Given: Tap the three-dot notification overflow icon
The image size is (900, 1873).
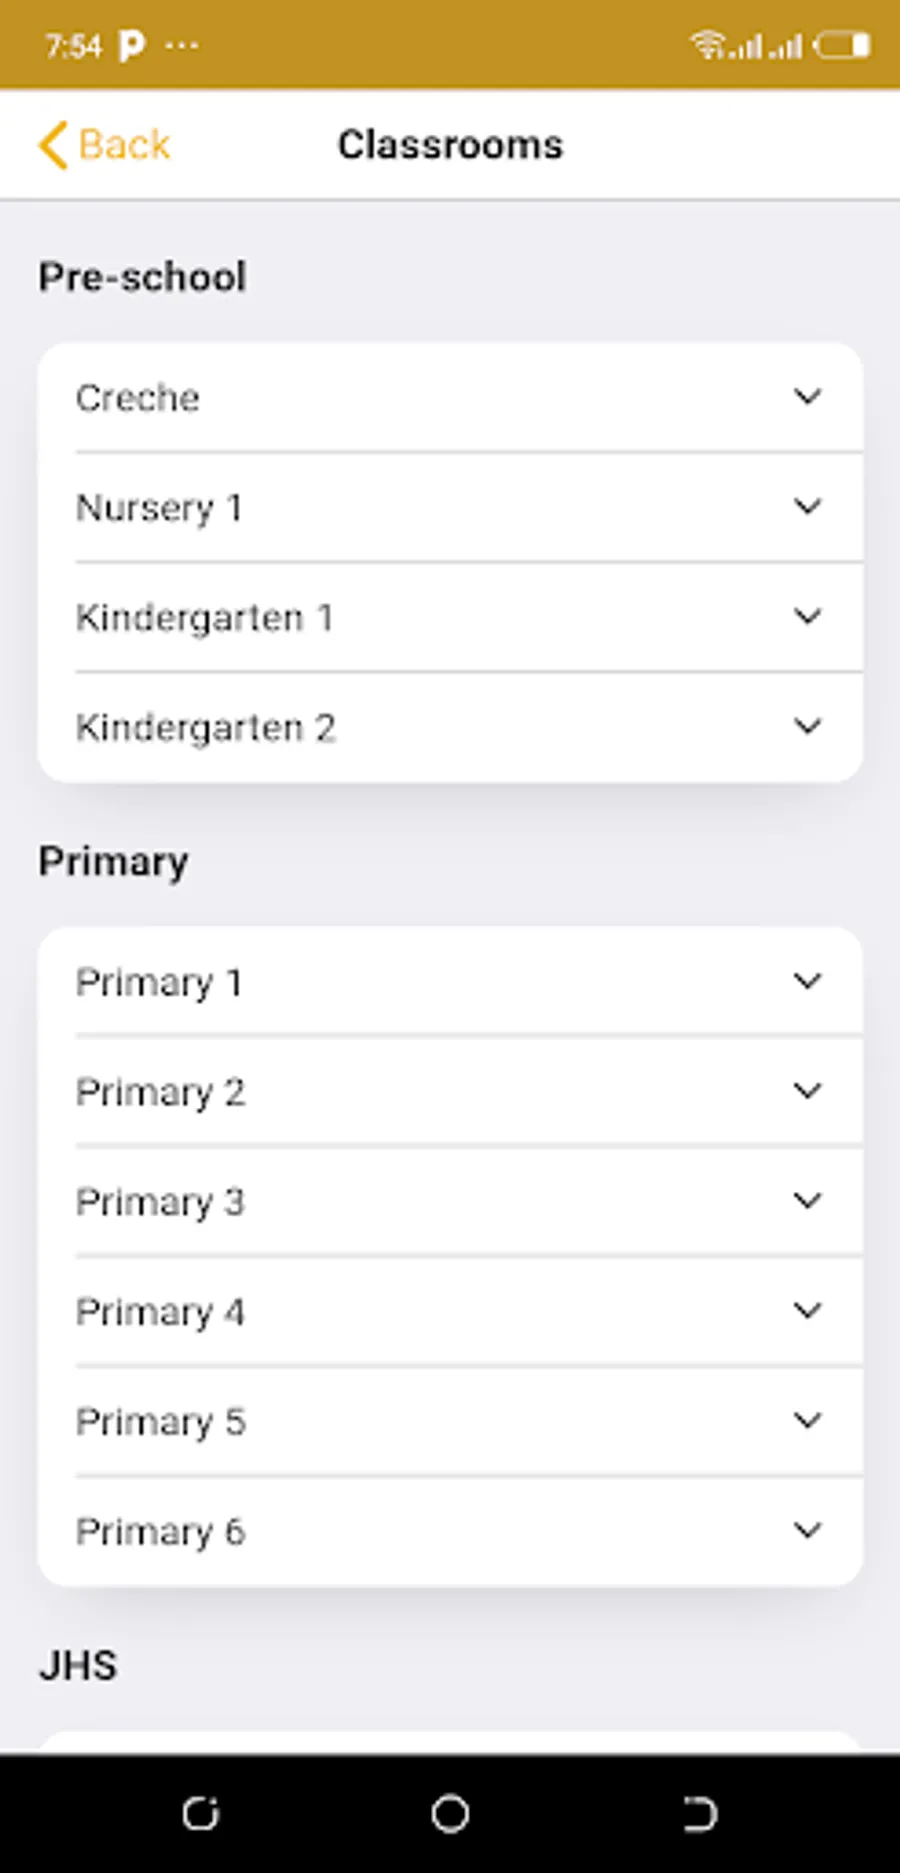Looking at the screenshot, I should (181, 45).
